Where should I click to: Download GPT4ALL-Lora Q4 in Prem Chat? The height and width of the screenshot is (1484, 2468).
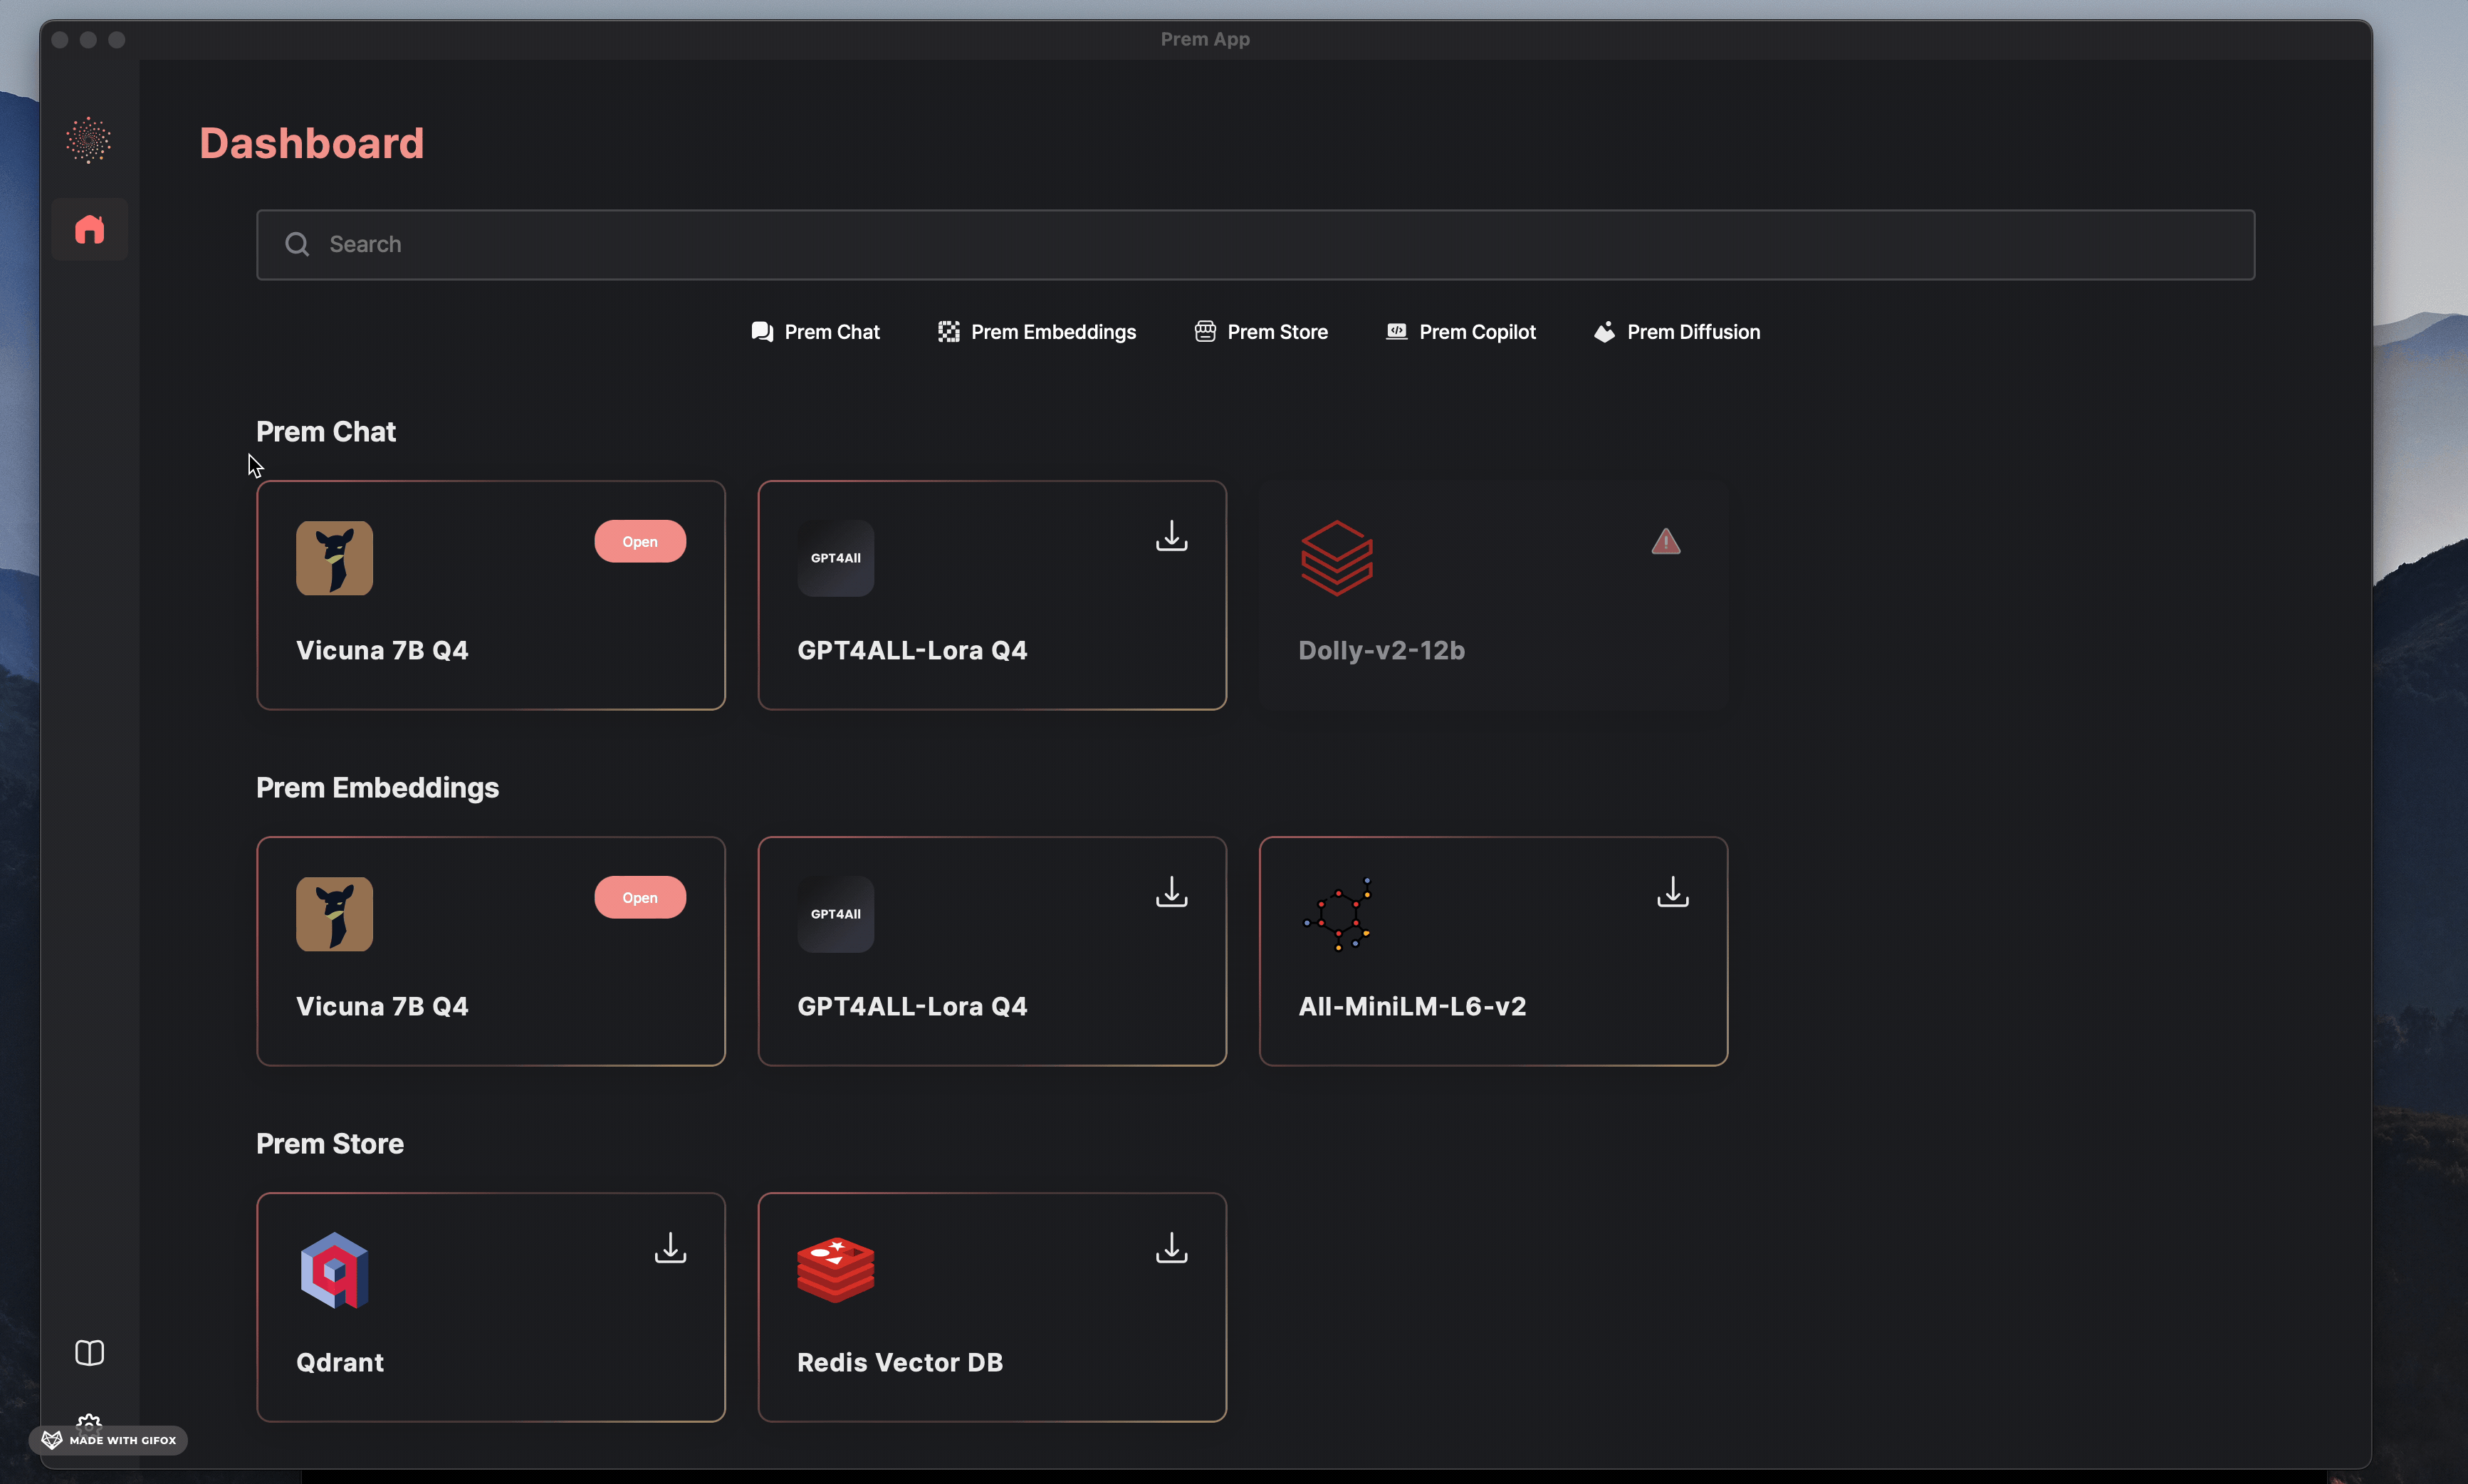tap(1171, 536)
